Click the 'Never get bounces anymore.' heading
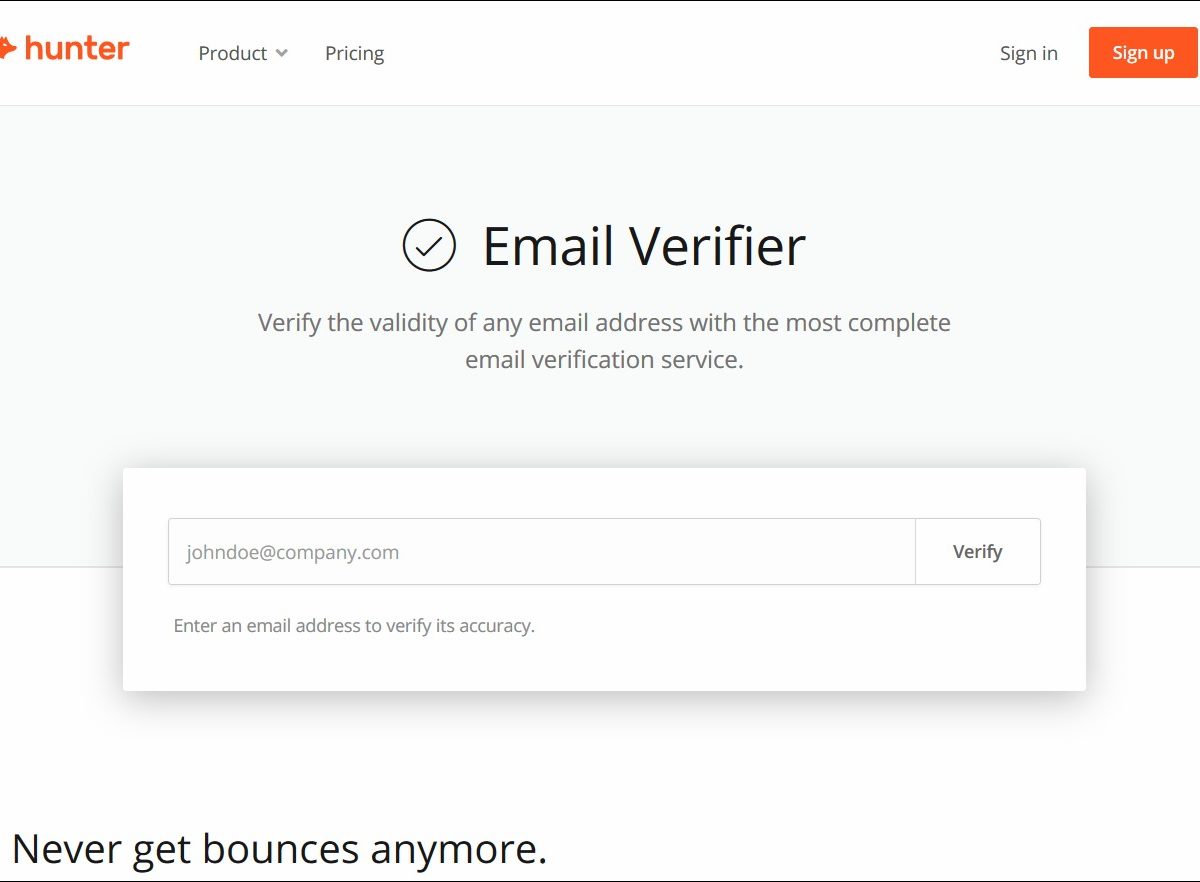This screenshot has height=882, width=1200. coord(280,849)
